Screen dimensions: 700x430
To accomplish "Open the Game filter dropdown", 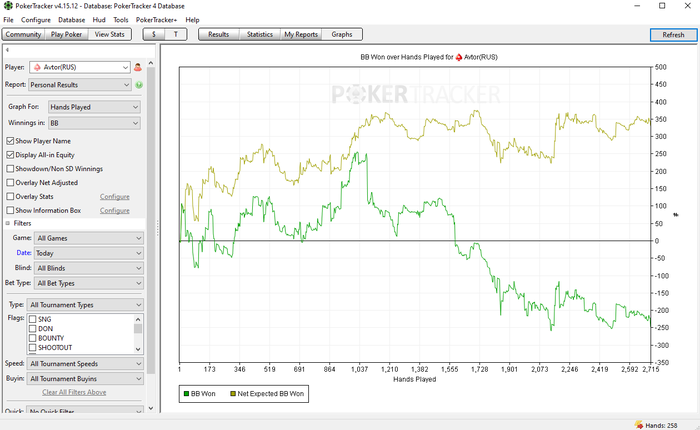I will click(x=89, y=238).
